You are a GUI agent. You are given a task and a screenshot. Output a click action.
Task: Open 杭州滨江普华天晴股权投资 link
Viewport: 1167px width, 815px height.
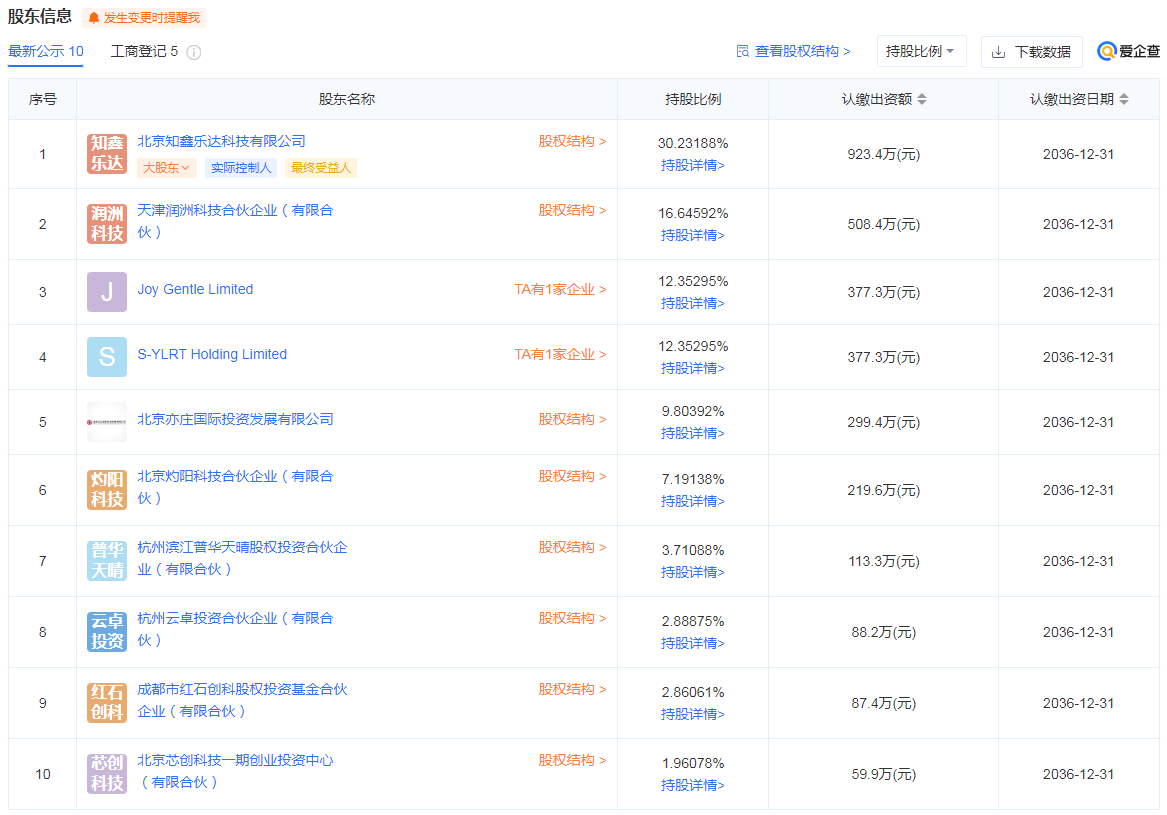tap(242, 557)
